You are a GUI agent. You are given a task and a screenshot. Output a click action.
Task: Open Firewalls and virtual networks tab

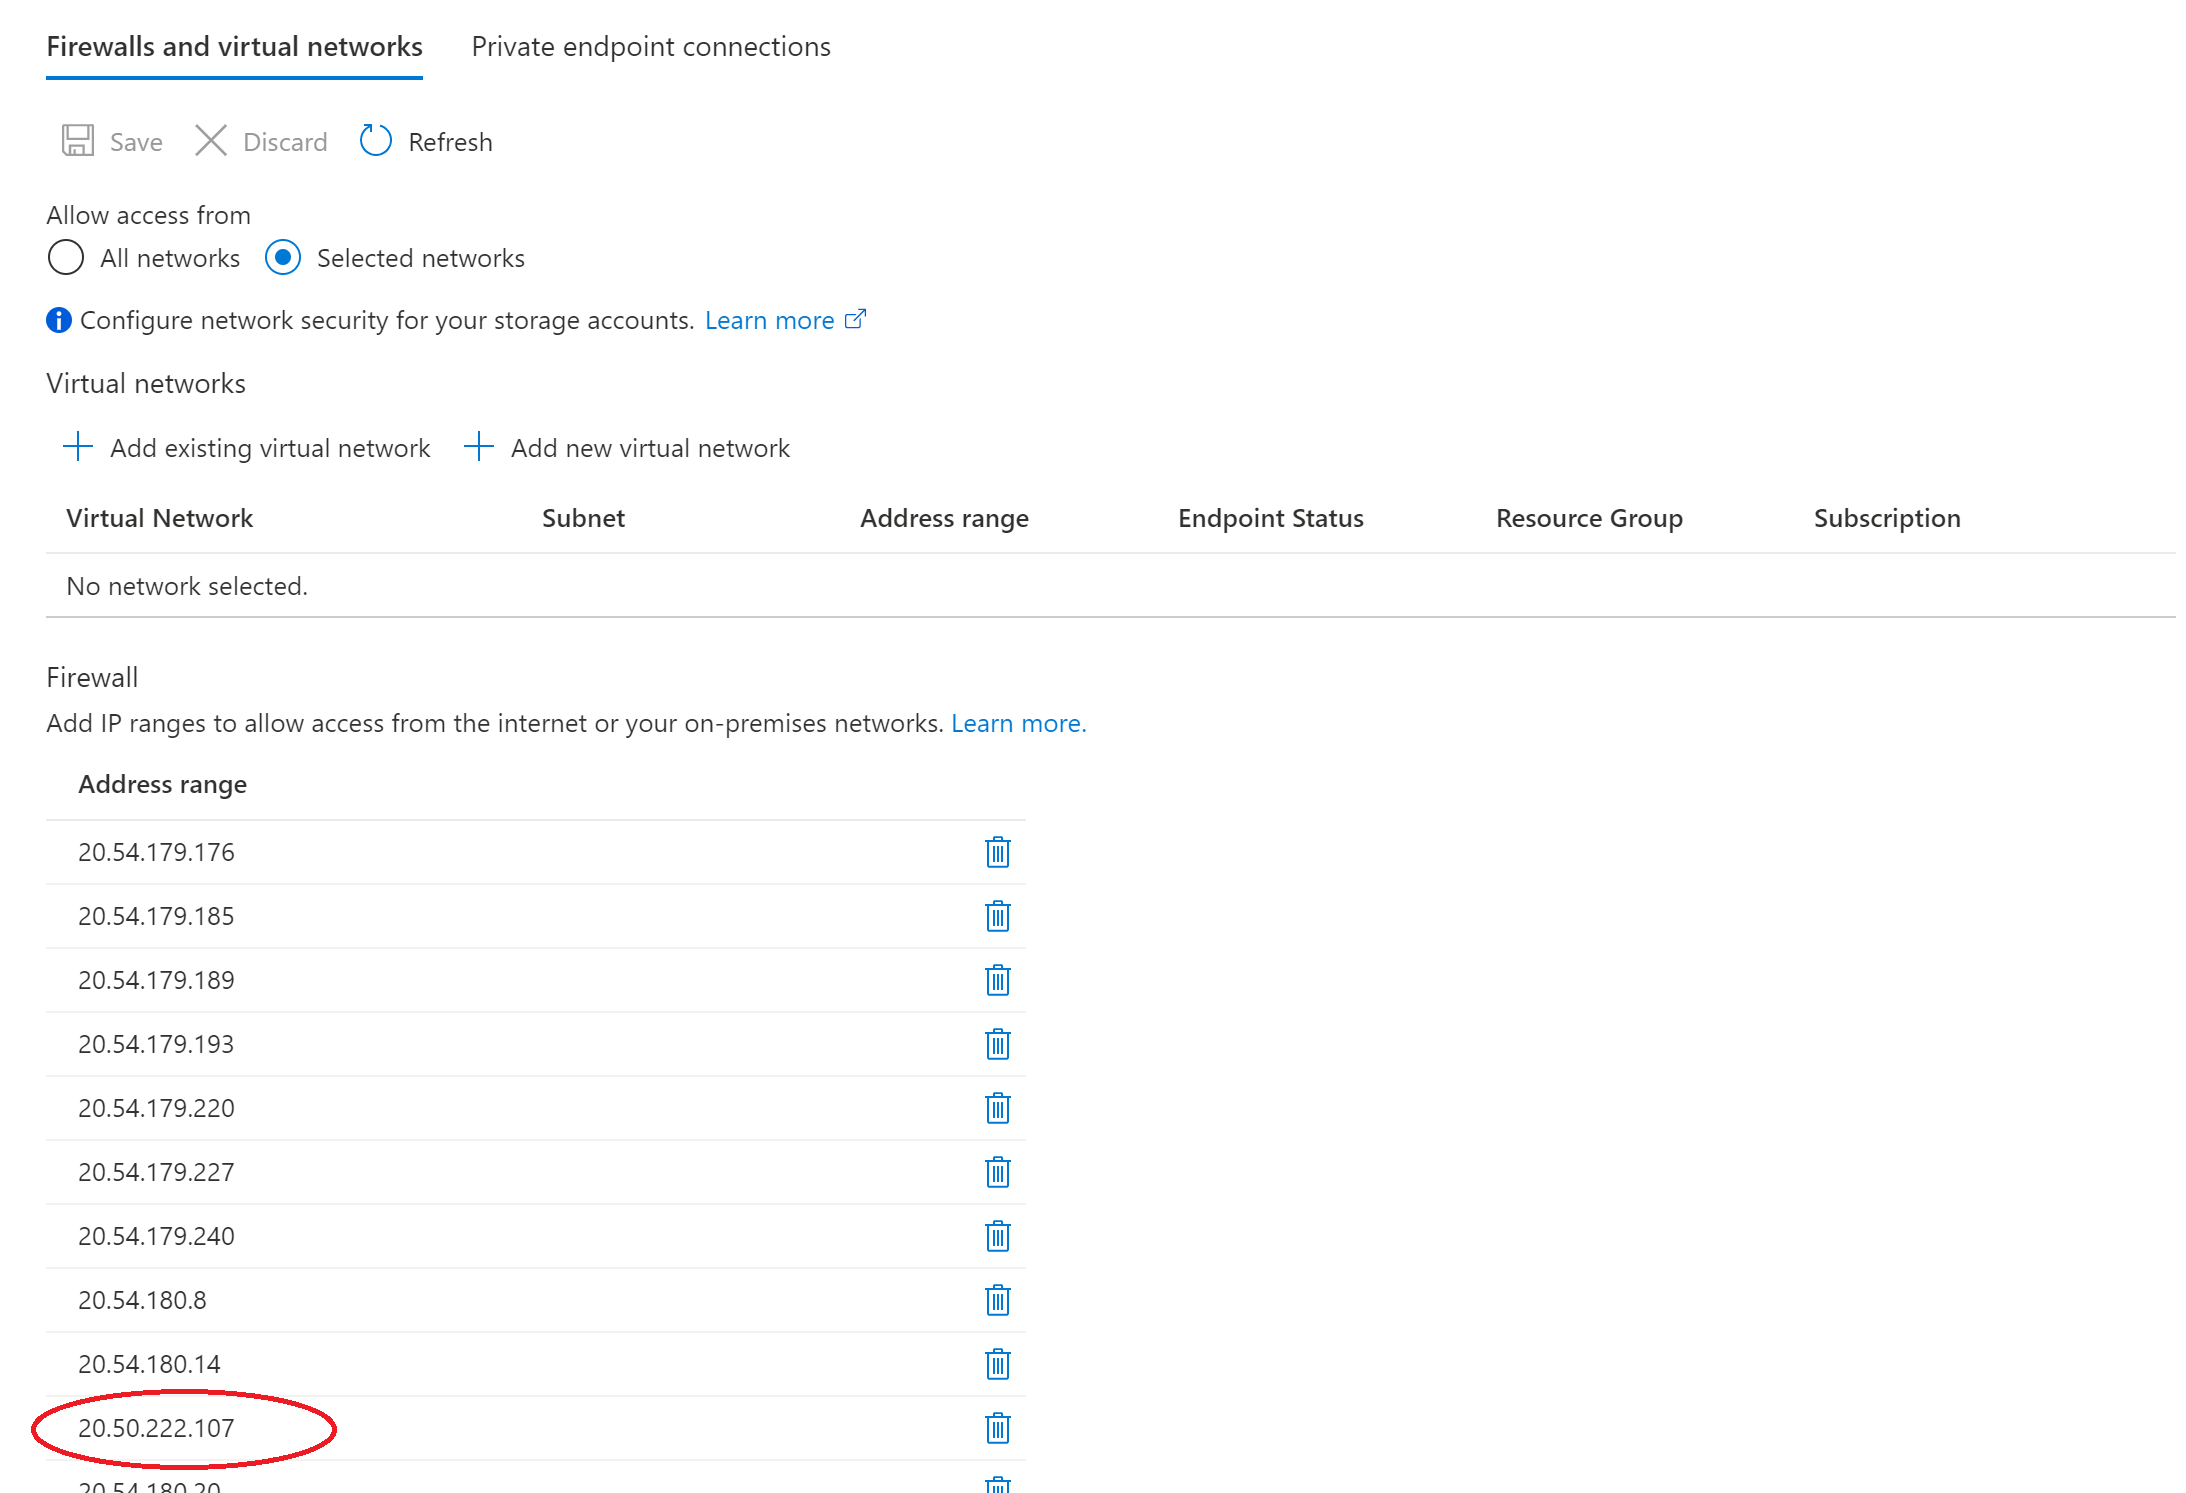234,47
